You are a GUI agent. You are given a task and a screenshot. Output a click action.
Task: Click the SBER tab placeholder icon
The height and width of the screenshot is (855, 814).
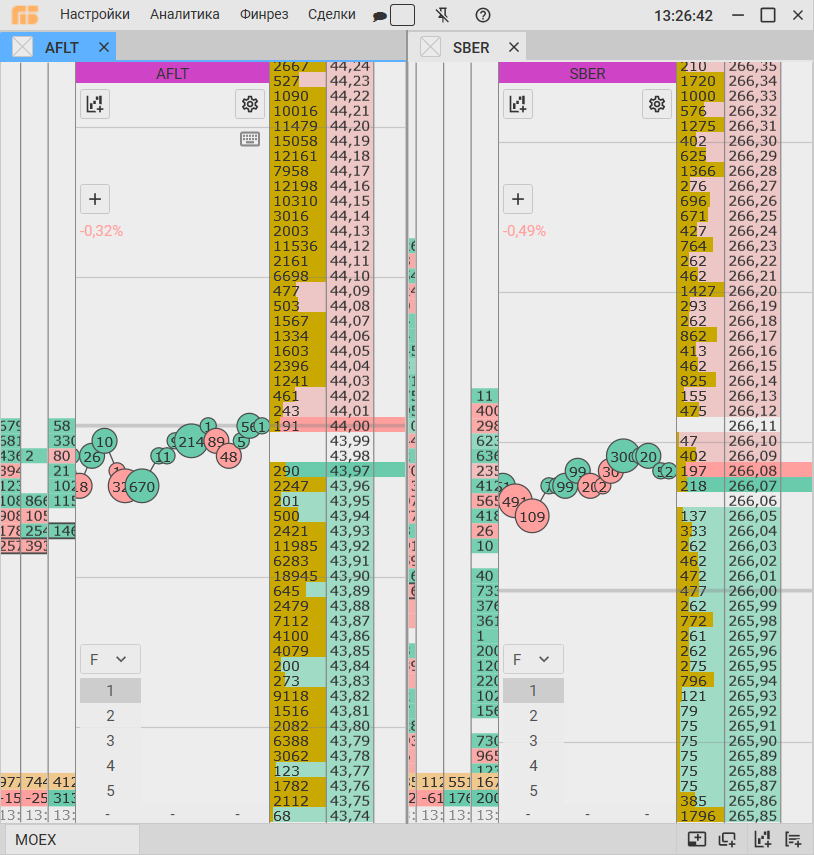coord(430,47)
